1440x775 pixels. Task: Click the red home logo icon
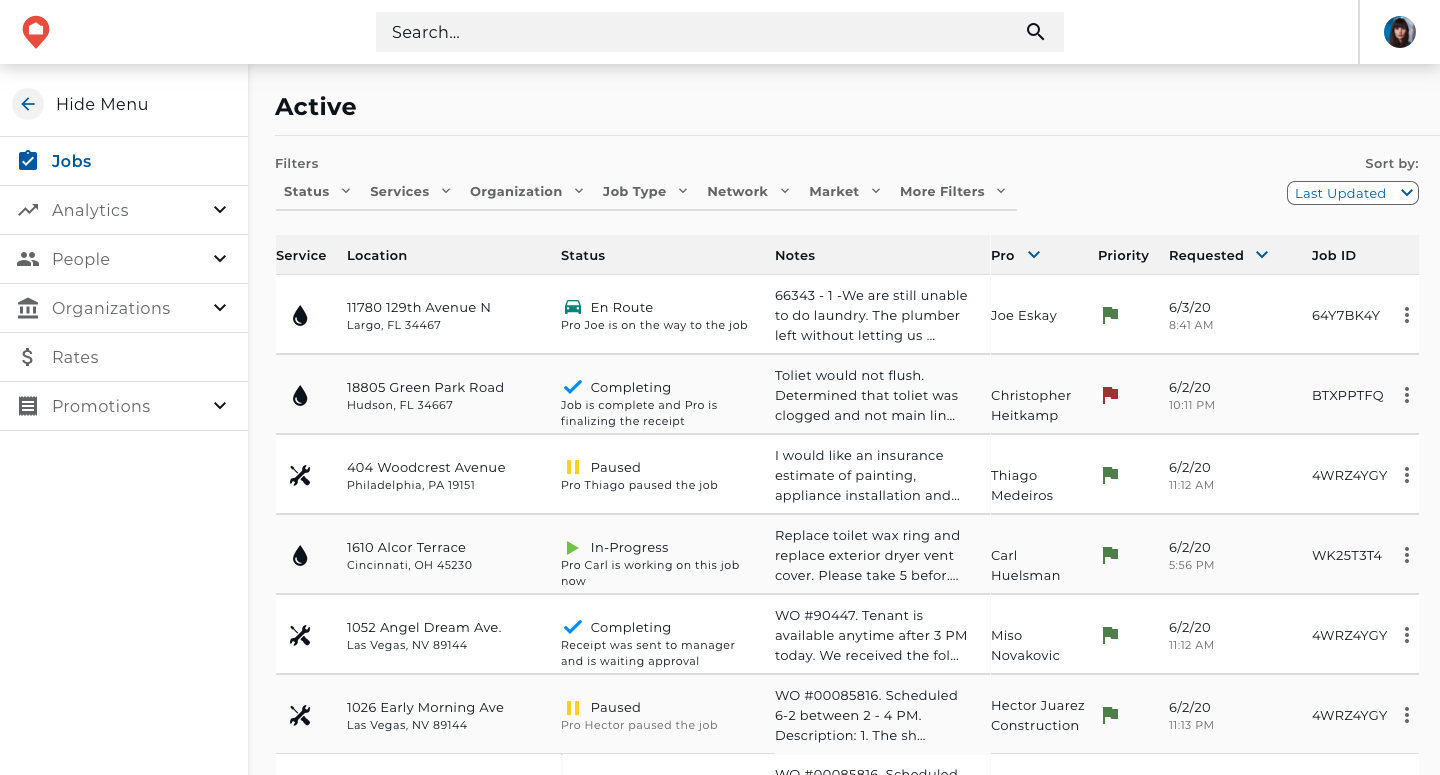[36, 32]
